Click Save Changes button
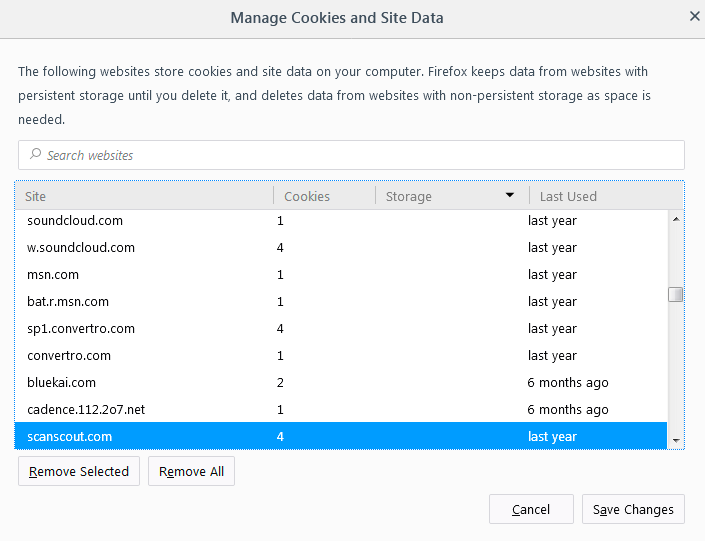 pyautogui.click(x=633, y=509)
